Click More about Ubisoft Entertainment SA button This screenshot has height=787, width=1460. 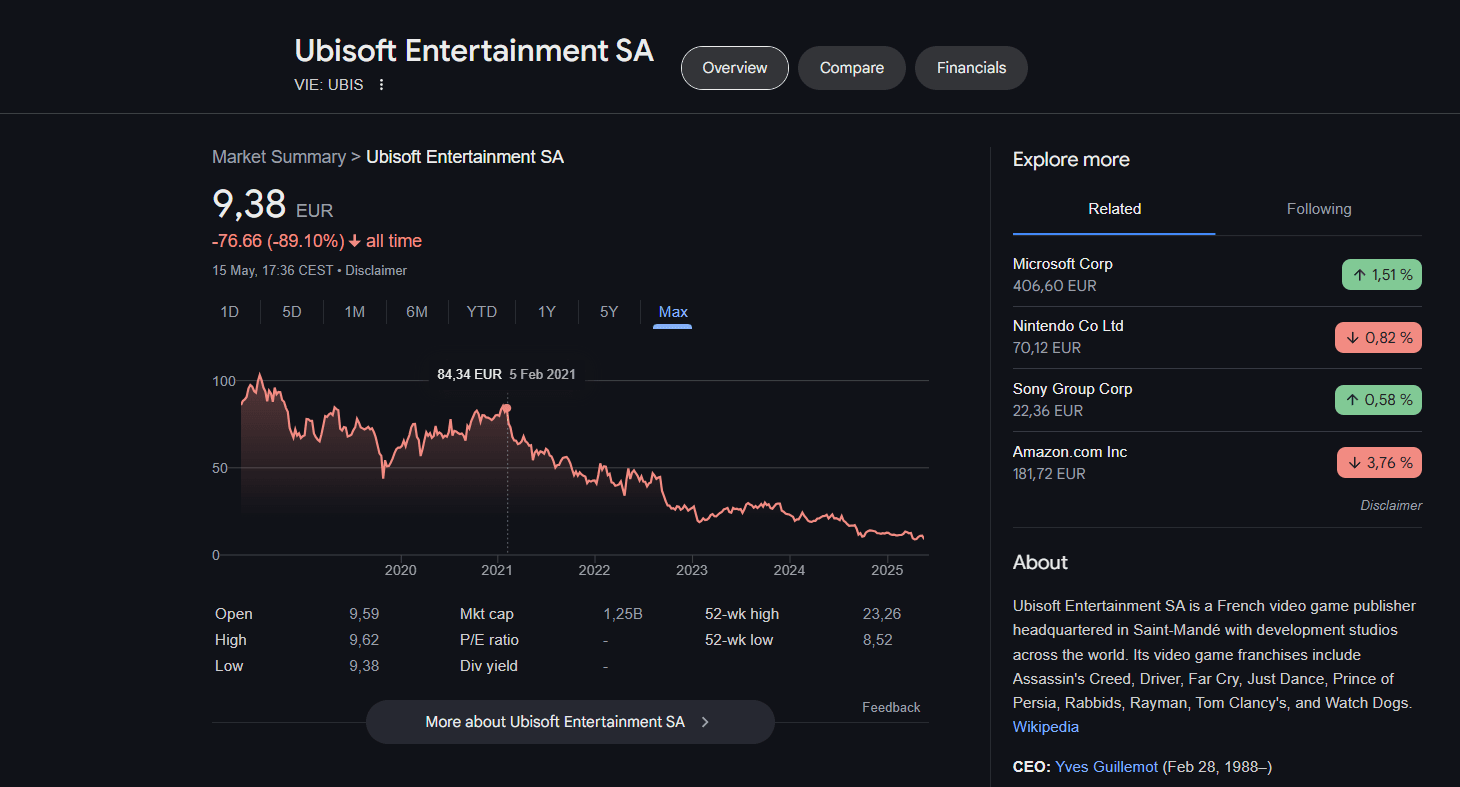tap(570, 722)
